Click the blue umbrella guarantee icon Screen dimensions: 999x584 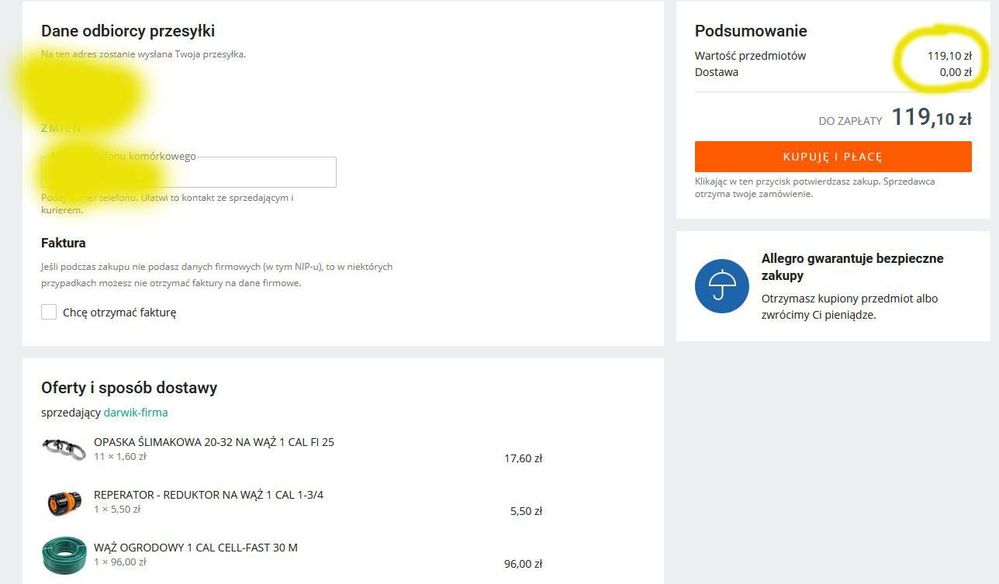click(x=721, y=286)
